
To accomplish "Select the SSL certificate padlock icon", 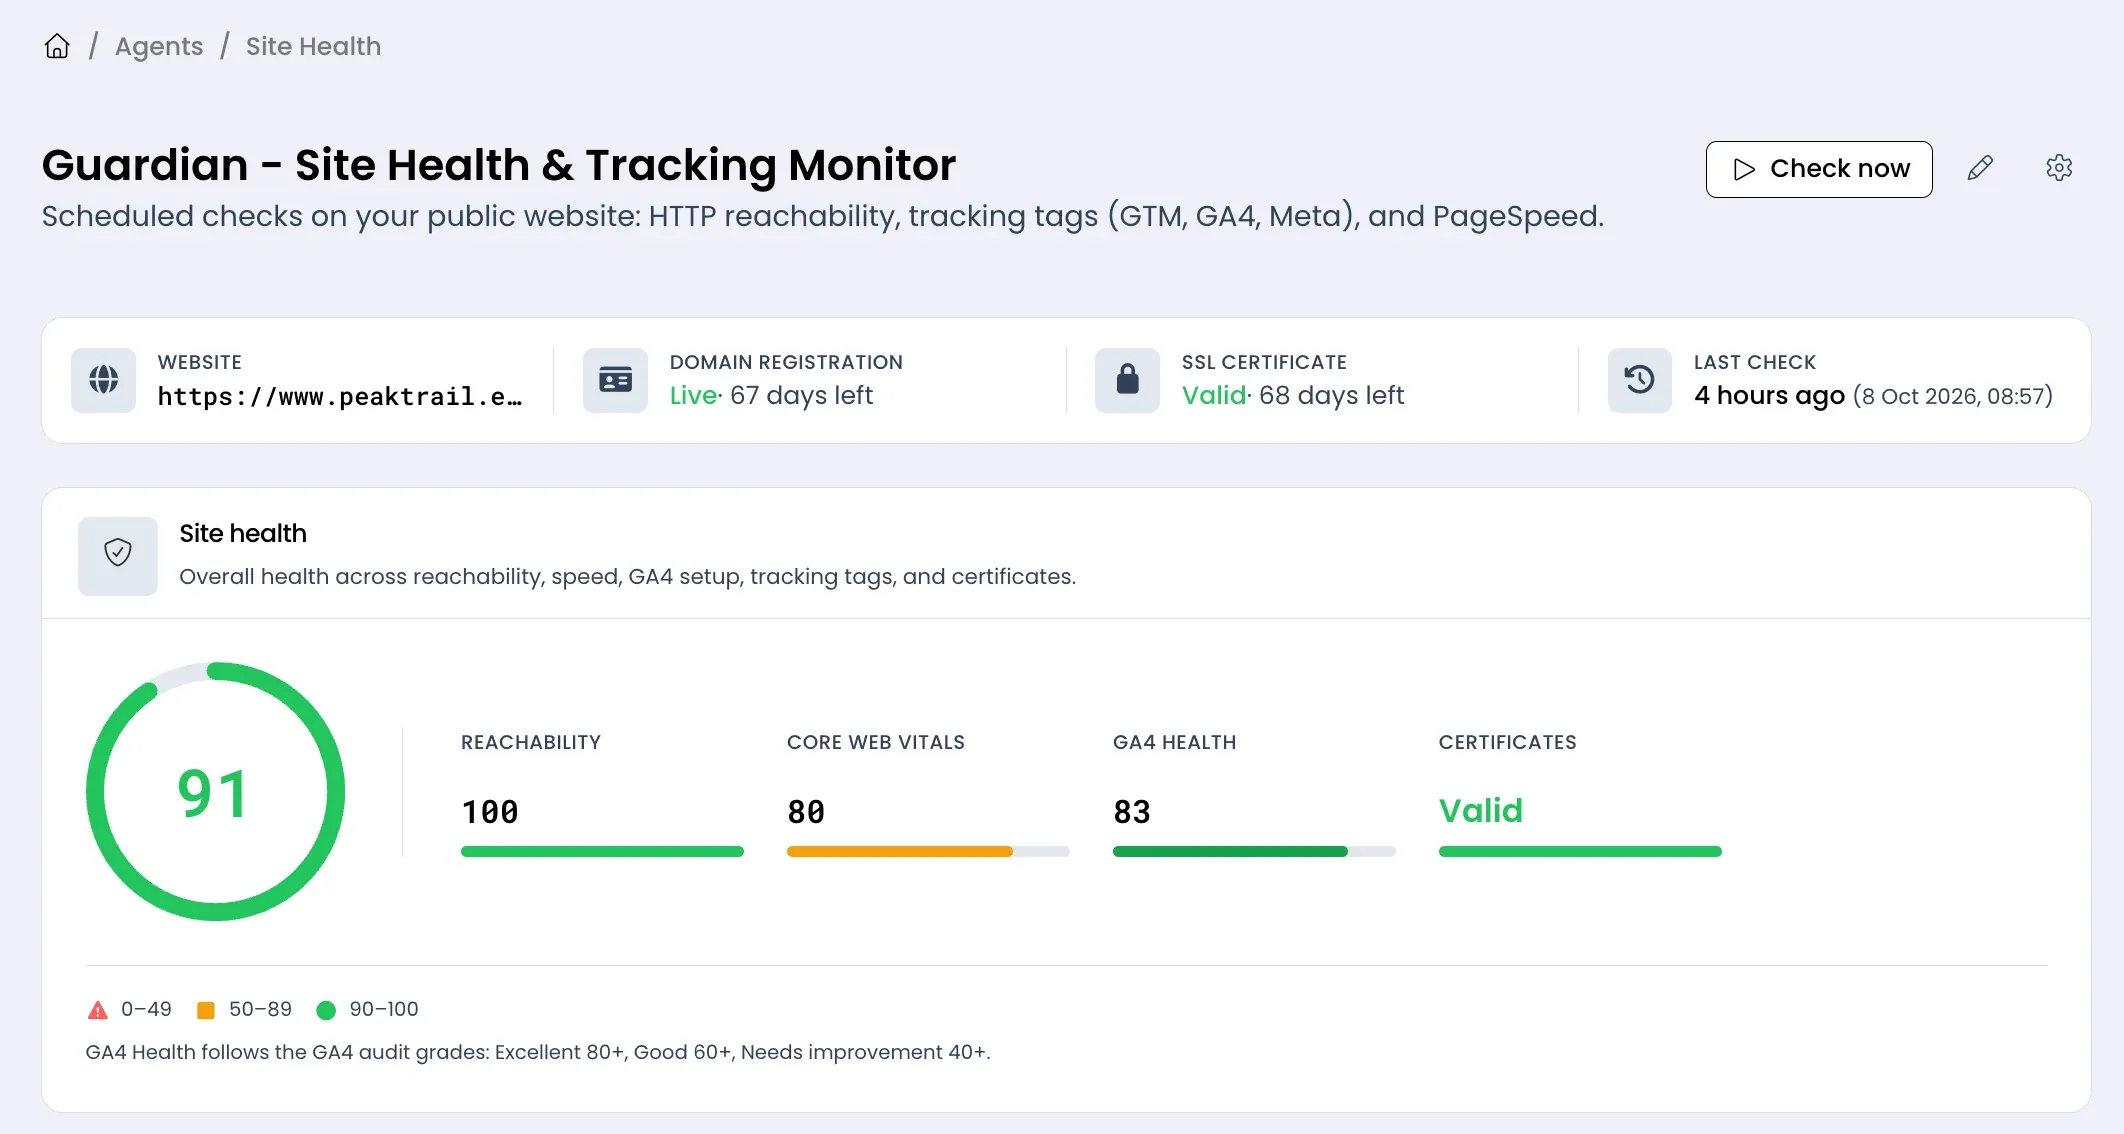I will [1127, 380].
